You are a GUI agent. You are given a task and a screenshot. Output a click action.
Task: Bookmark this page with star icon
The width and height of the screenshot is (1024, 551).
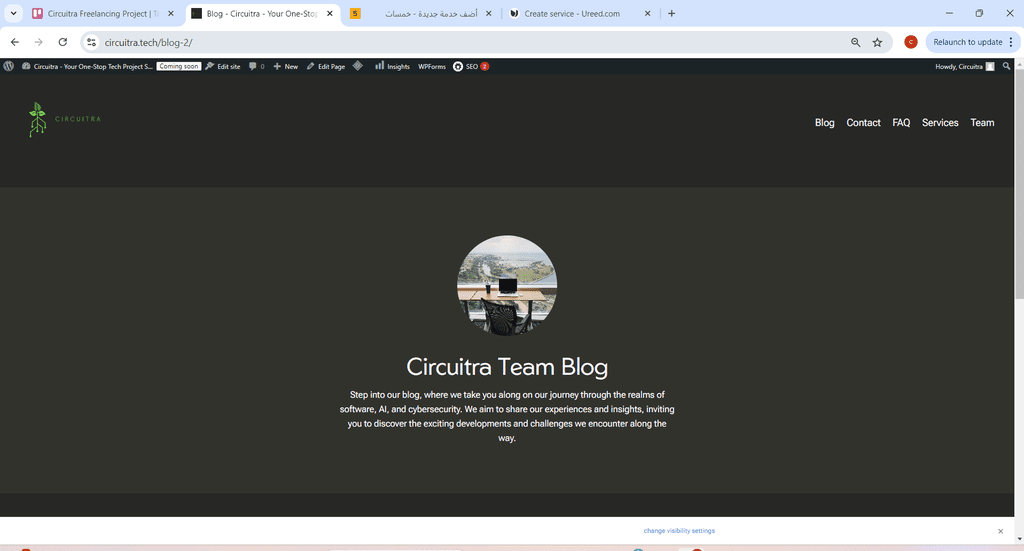pyautogui.click(x=877, y=42)
